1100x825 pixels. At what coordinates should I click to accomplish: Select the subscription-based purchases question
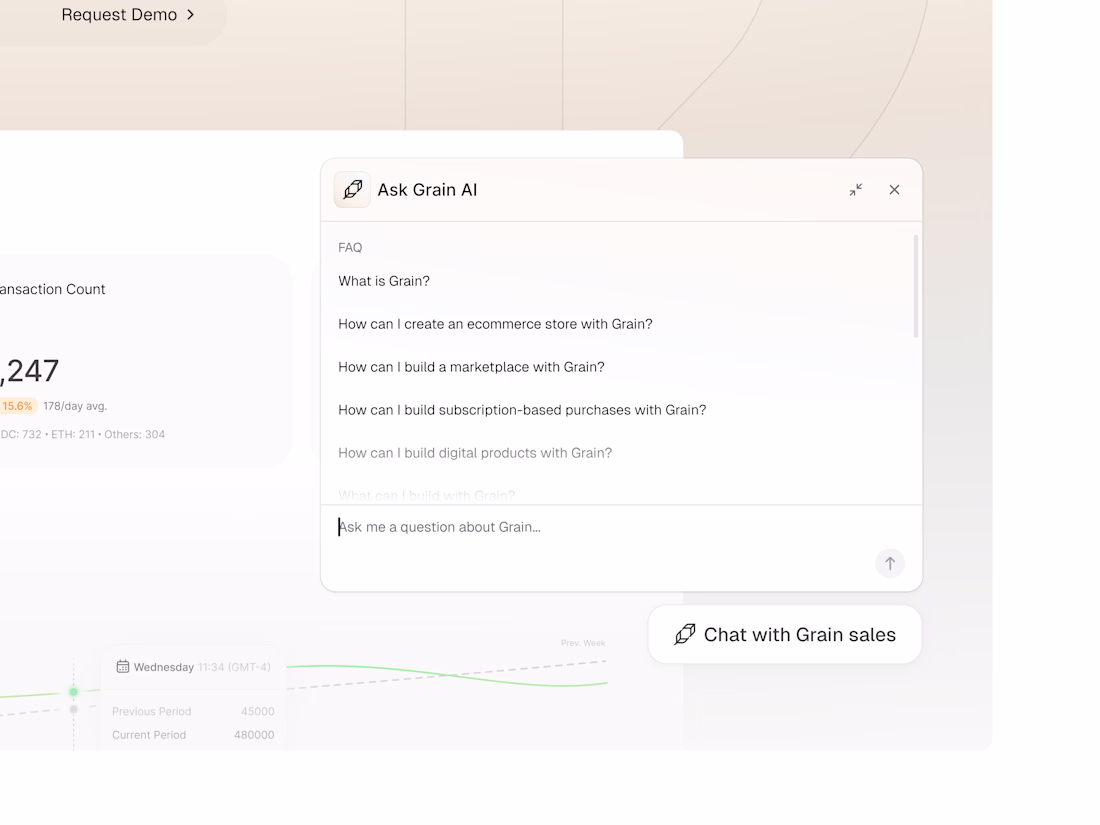pos(522,410)
